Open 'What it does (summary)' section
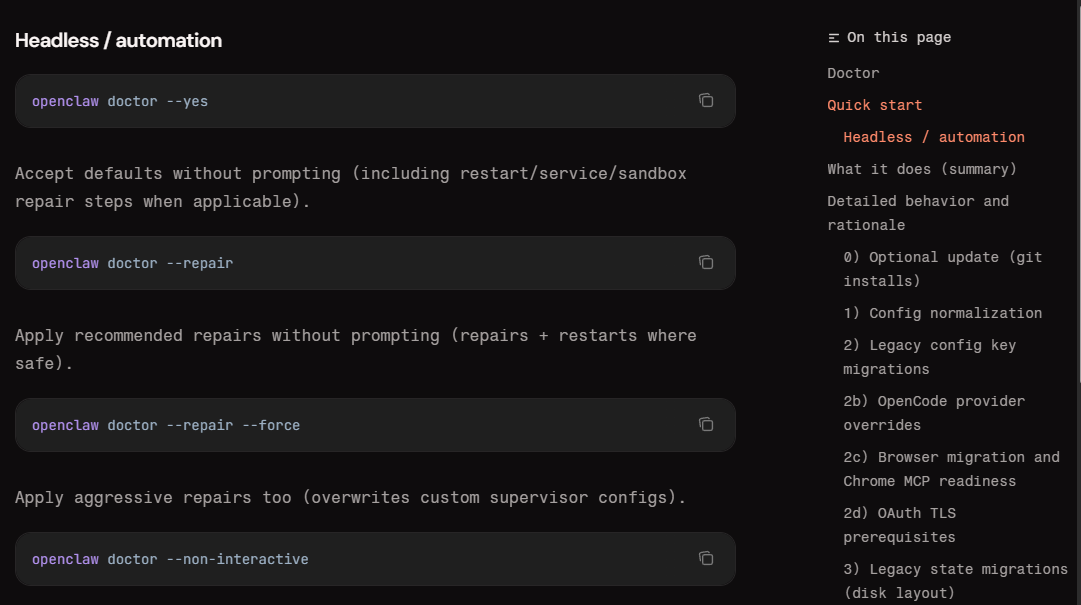Image resolution: width=1081 pixels, height=605 pixels. (922, 169)
